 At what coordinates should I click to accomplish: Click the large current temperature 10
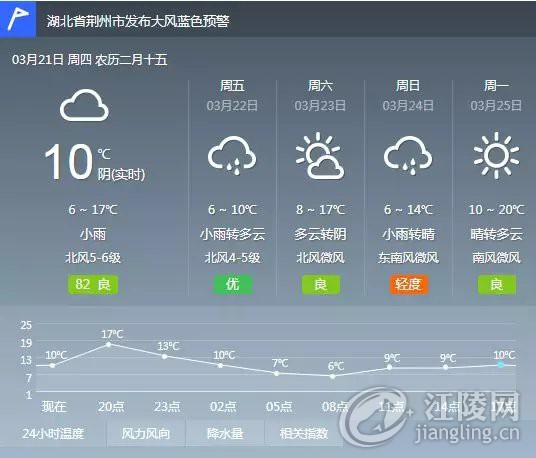[69, 162]
